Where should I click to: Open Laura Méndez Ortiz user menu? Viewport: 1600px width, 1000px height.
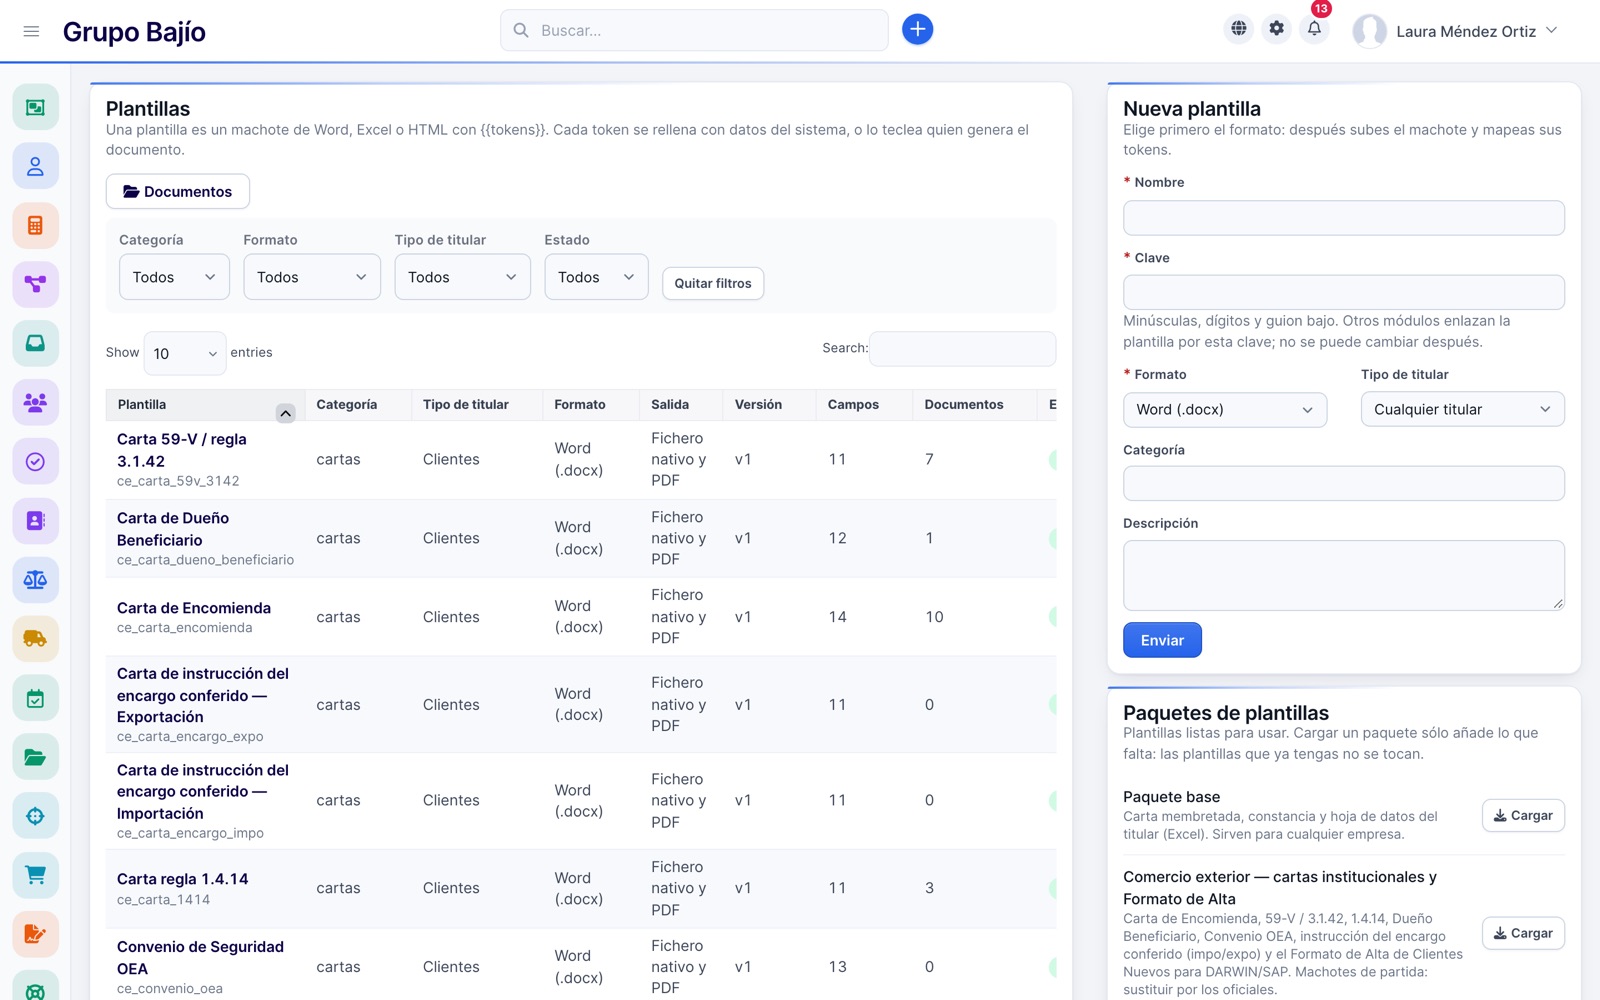(x=1455, y=31)
